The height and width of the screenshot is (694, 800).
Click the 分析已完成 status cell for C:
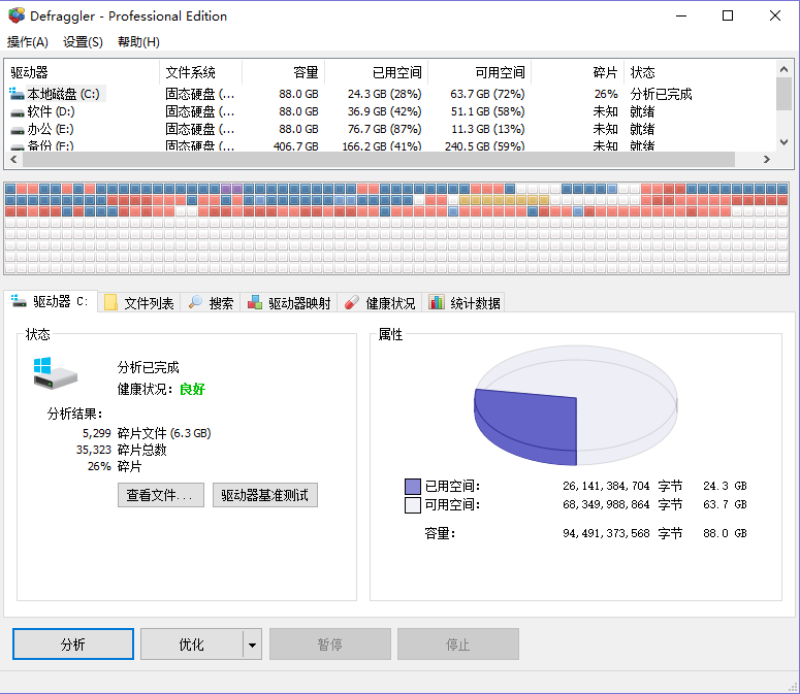click(x=661, y=94)
